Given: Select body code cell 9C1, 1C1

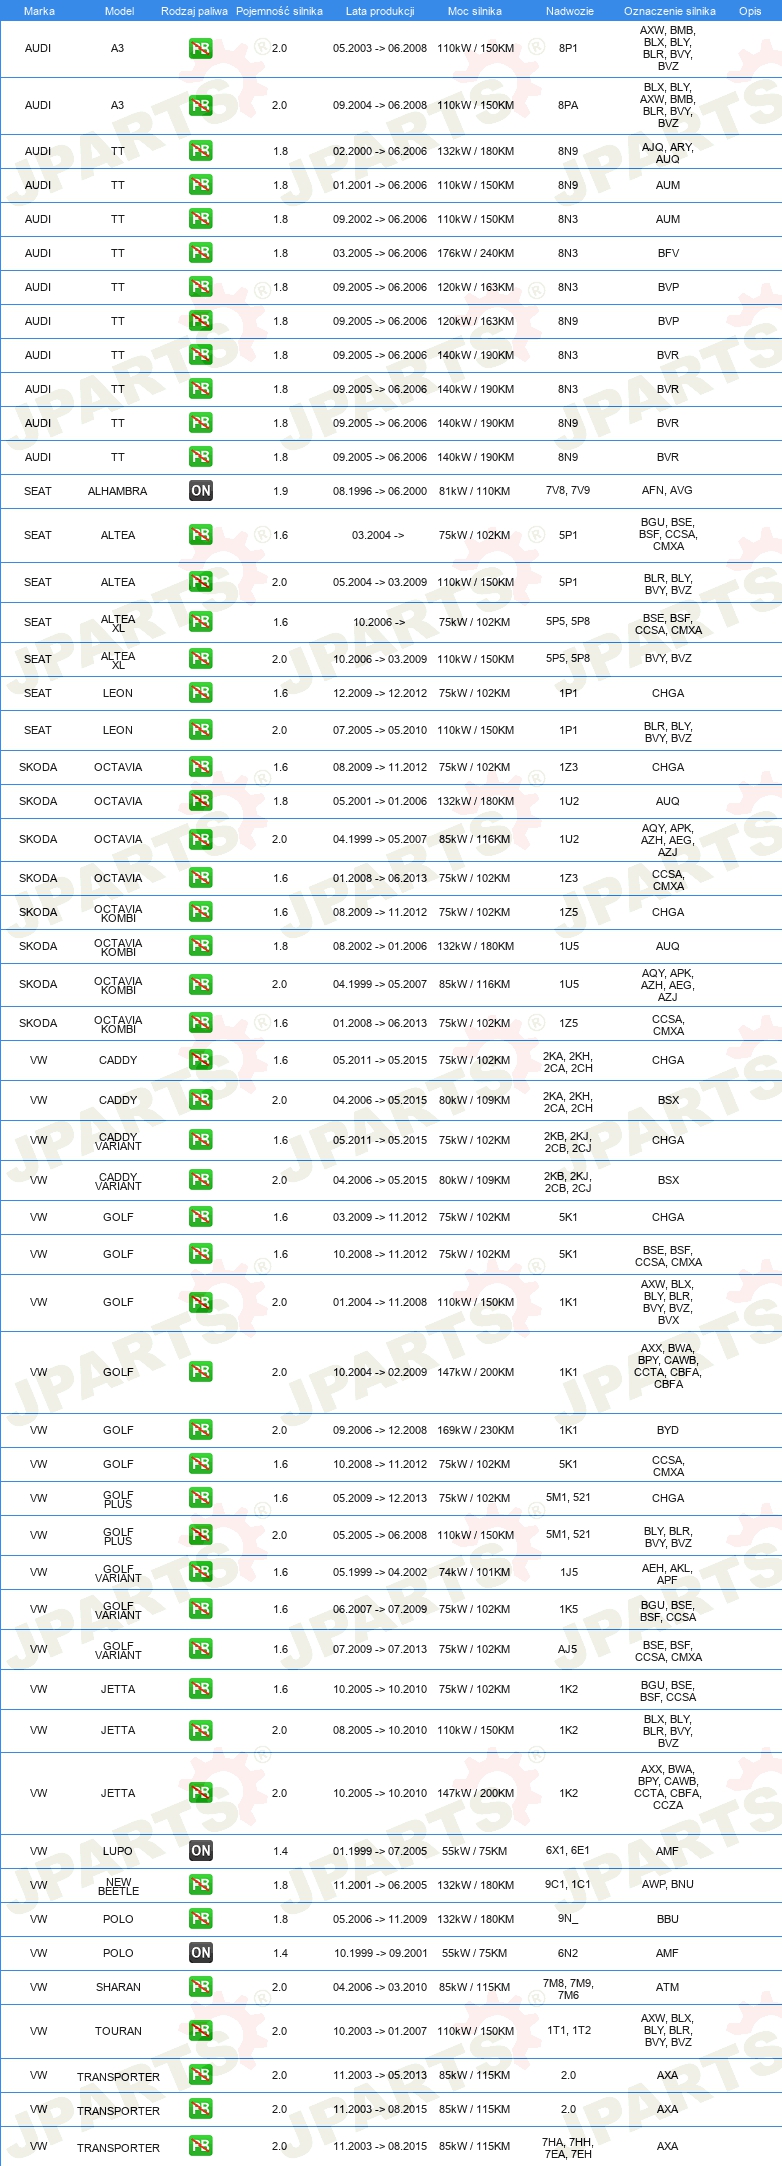Looking at the screenshot, I should pyautogui.click(x=568, y=1884).
